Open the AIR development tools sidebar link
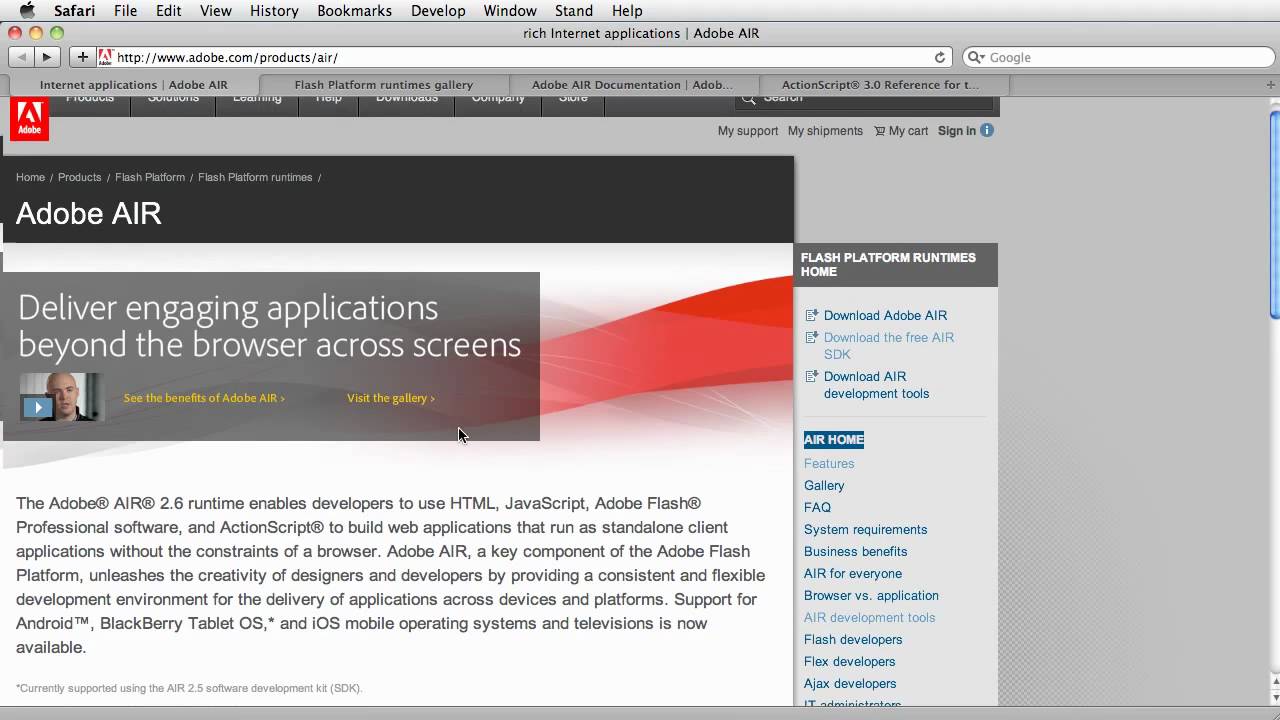The height and width of the screenshot is (720, 1280). coord(869,618)
